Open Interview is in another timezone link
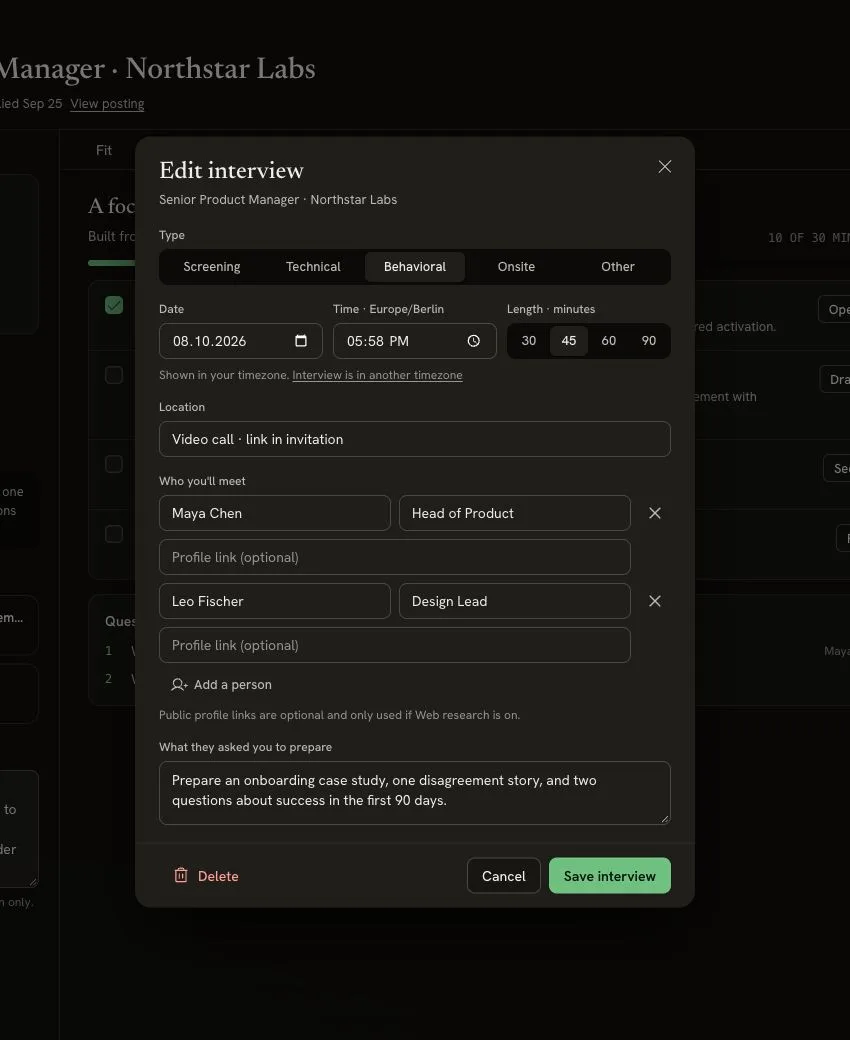This screenshot has width=850, height=1040. (x=377, y=375)
